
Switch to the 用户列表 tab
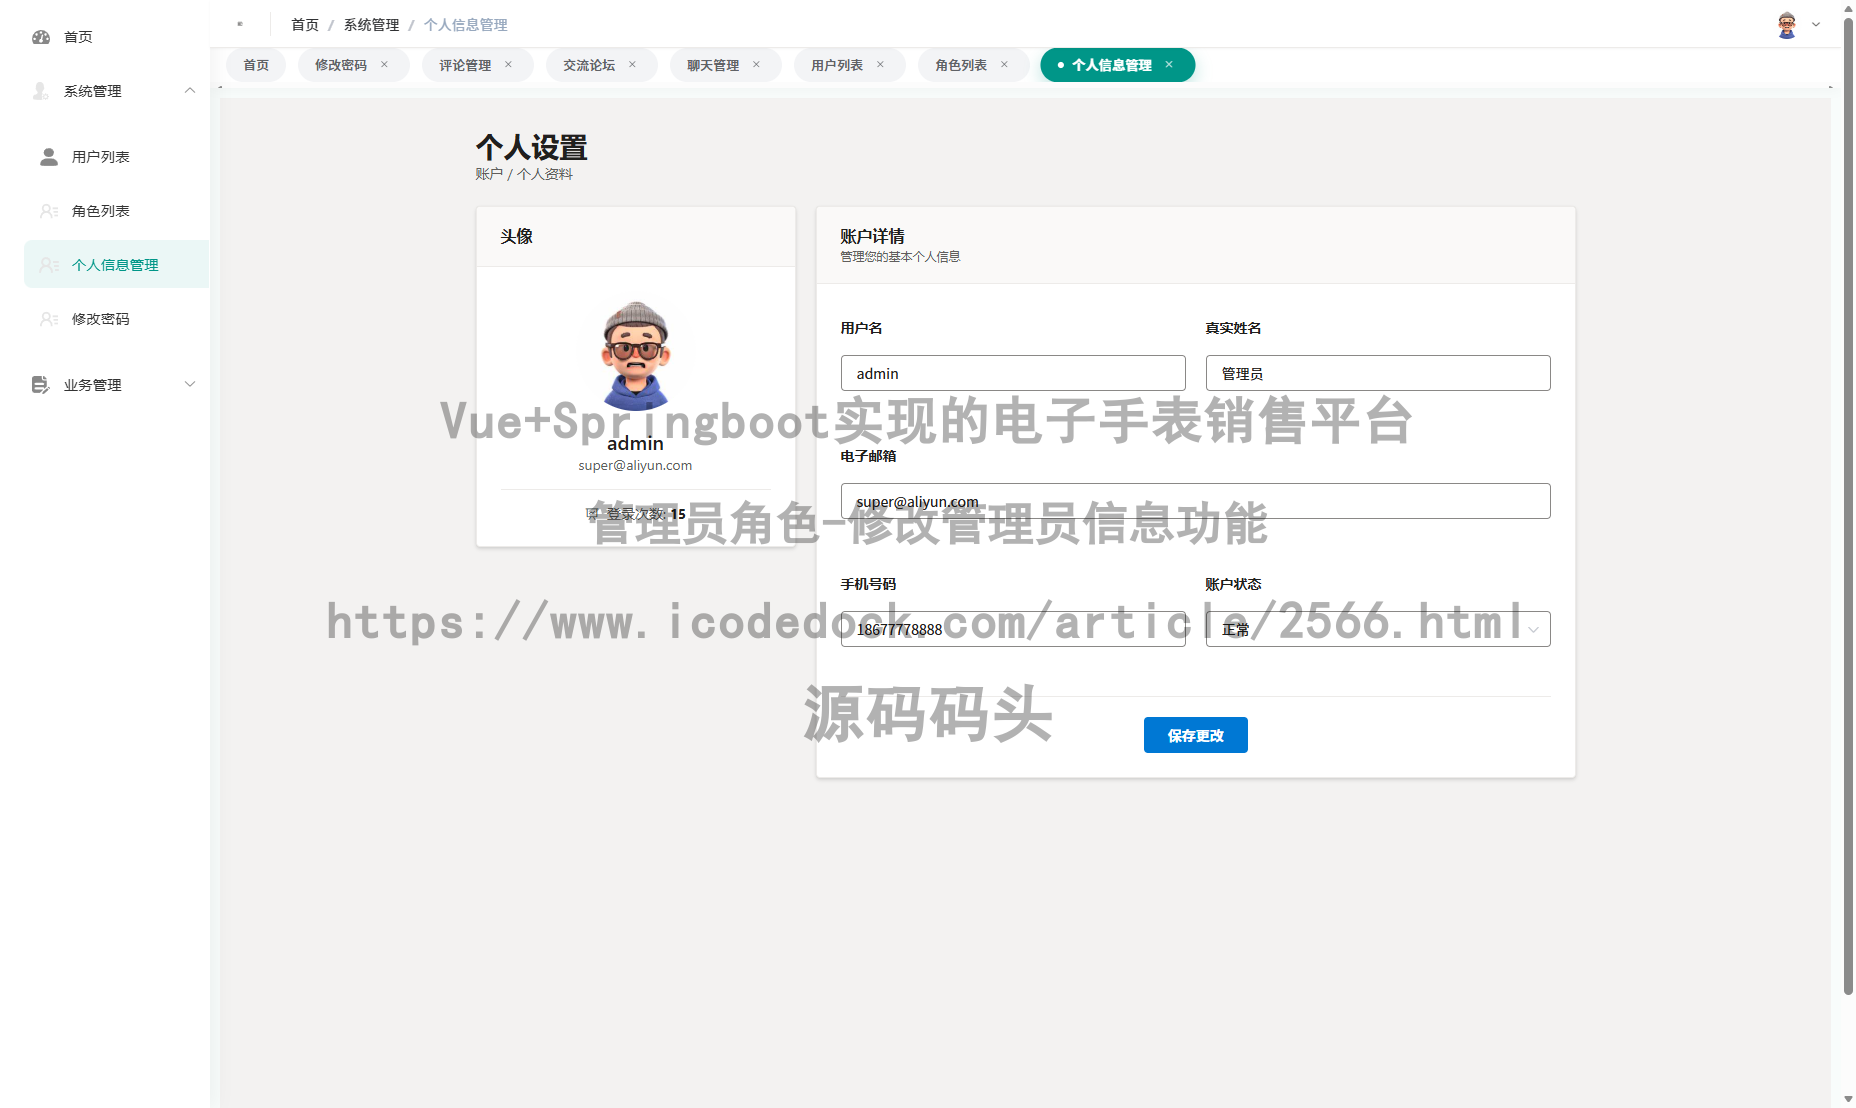pos(838,64)
